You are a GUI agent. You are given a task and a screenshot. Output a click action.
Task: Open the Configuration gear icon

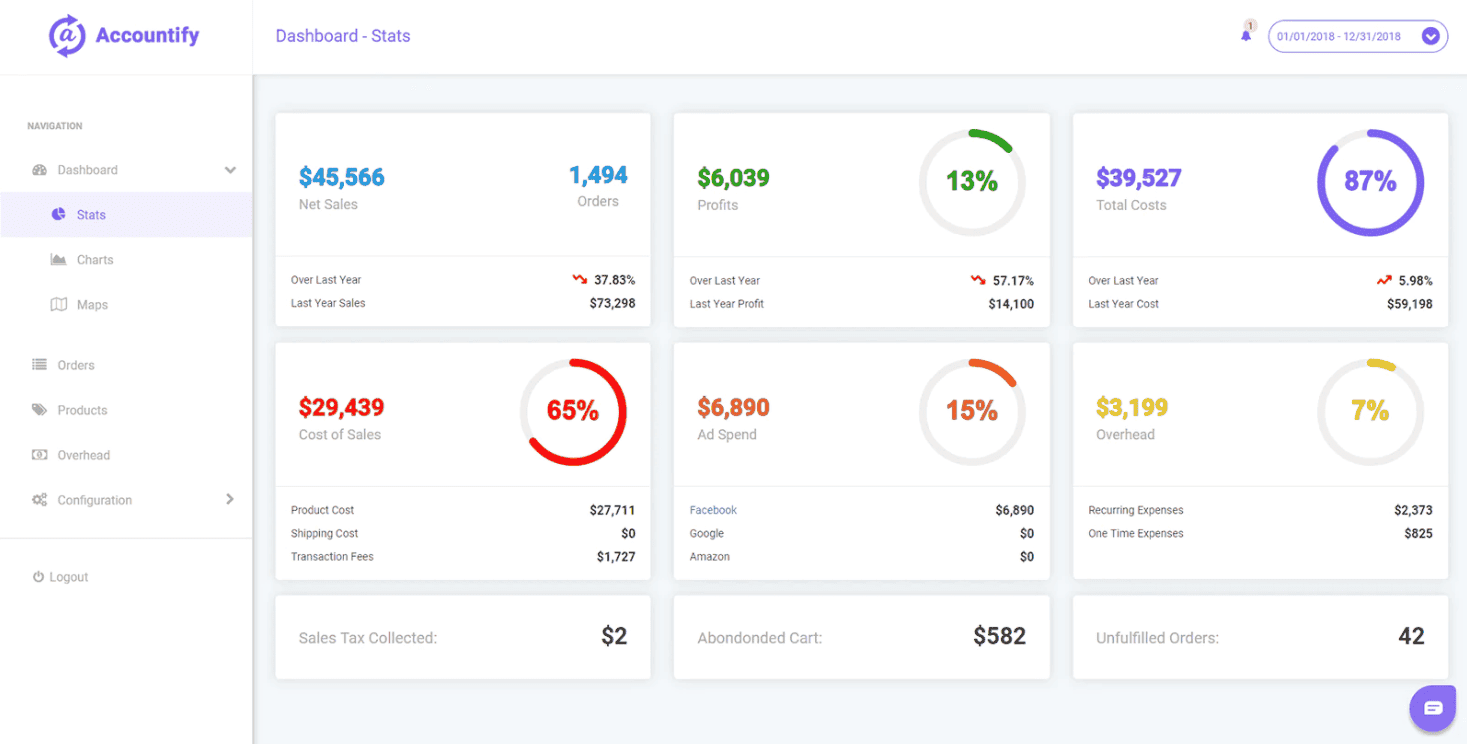click(x=38, y=499)
